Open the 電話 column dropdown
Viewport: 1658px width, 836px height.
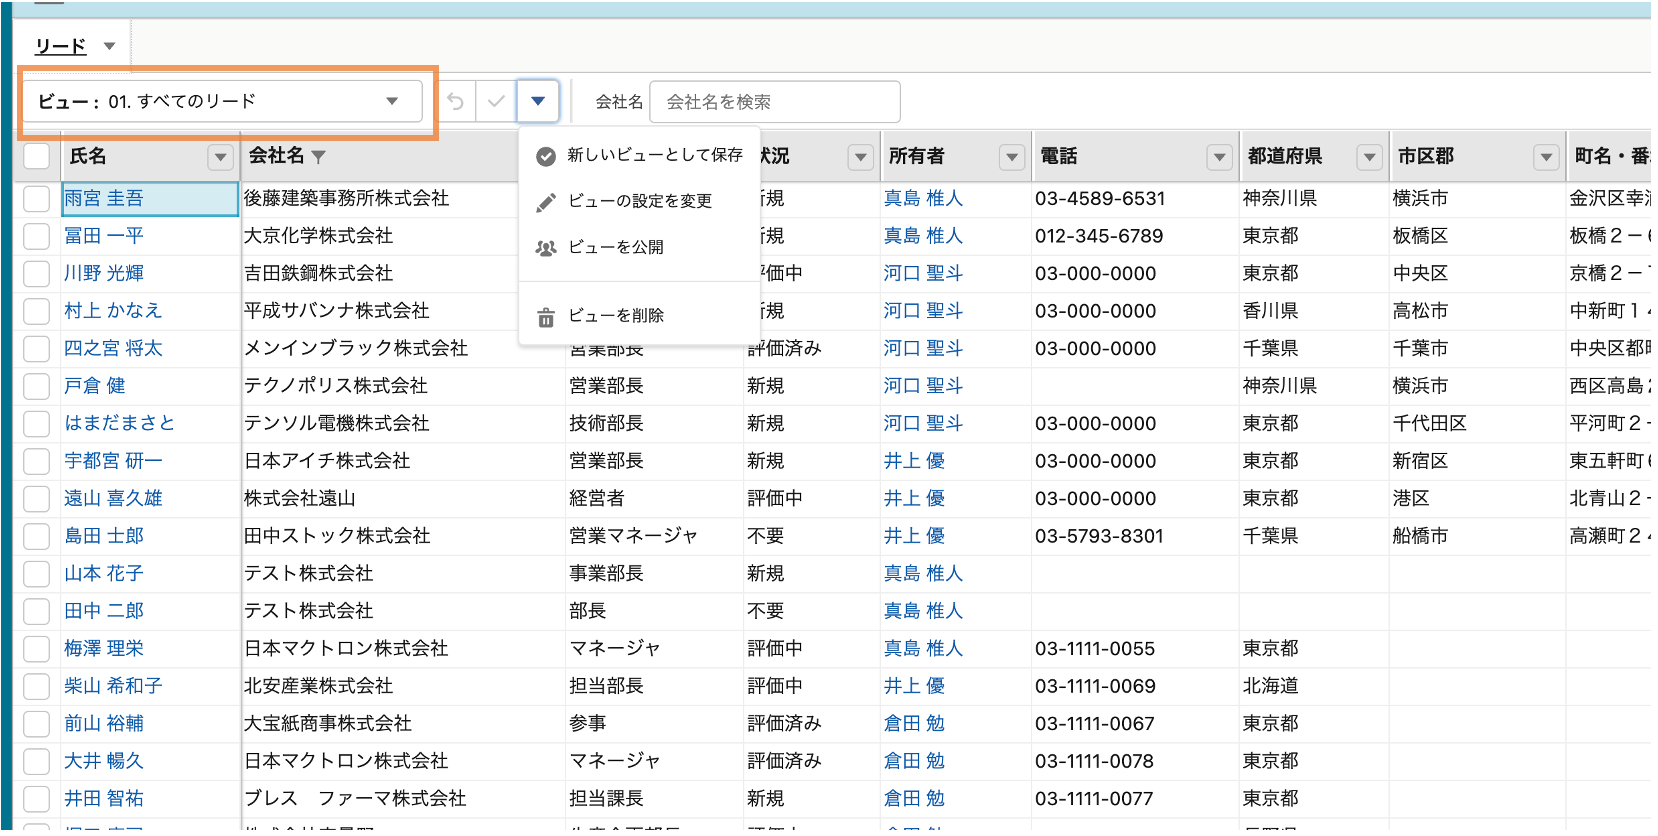point(1219,157)
